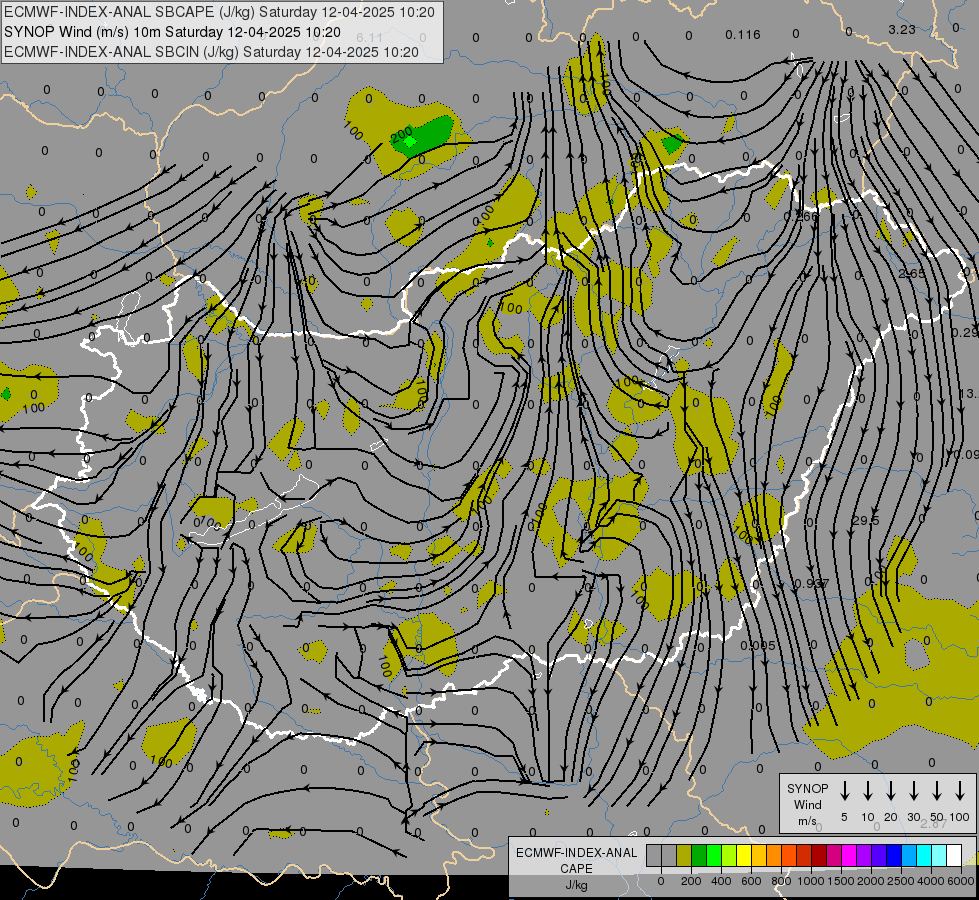Click the 2.65 value on the map
Viewport: 979px width, 900px height.
(912, 274)
